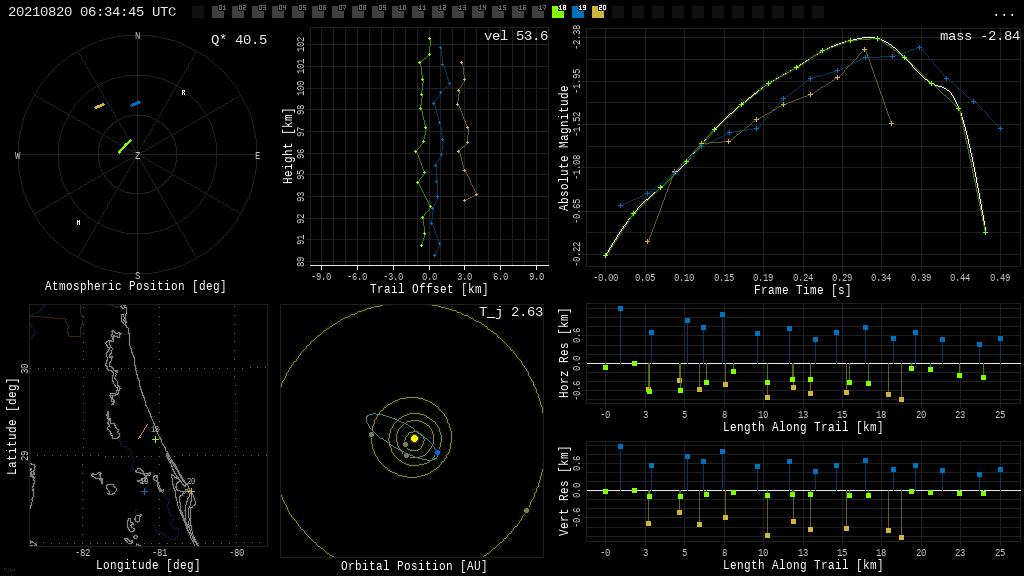Screen dimensions: 1024x576
Task: Click the yellow Sun in orbital plot
Action: tap(414, 438)
